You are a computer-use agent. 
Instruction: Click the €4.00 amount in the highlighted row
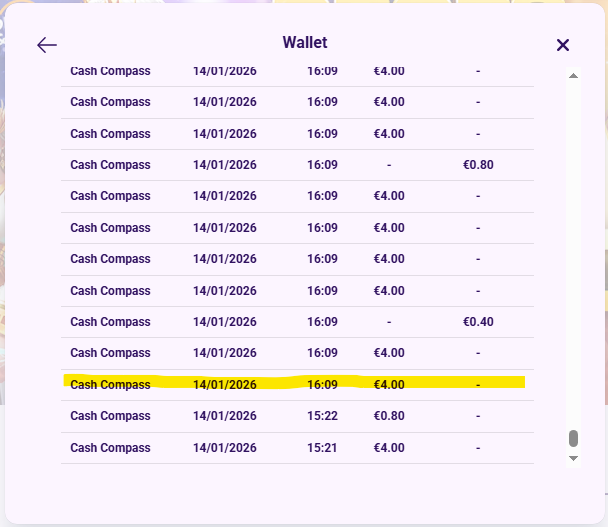click(389, 384)
